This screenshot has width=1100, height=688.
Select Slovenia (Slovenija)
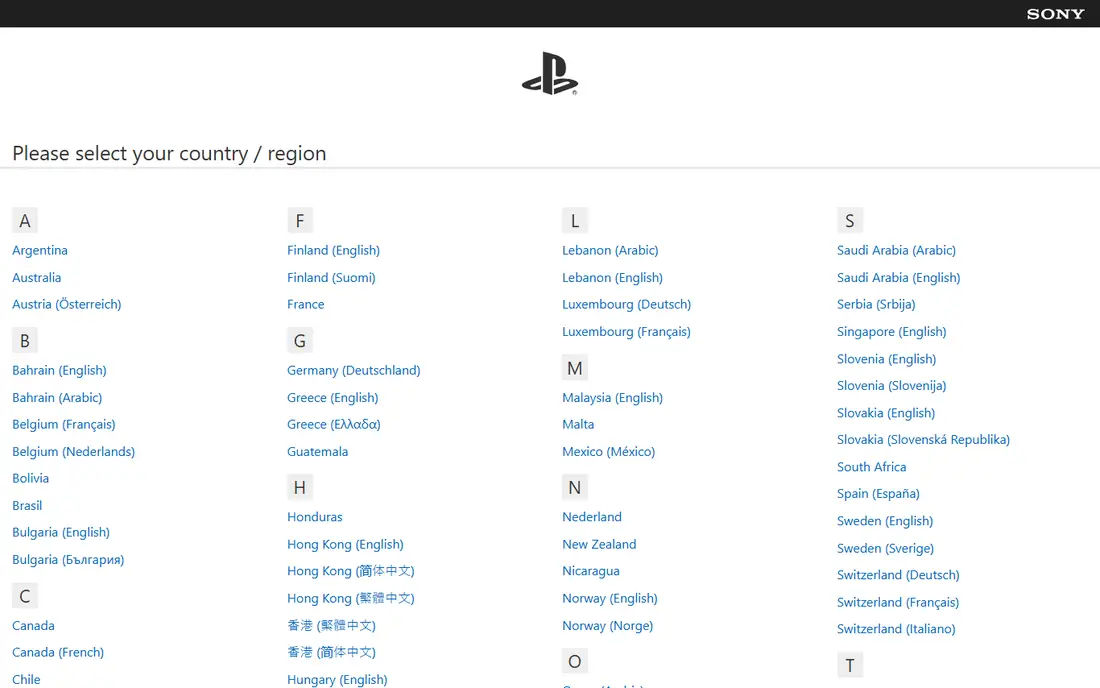pyautogui.click(x=892, y=386)
